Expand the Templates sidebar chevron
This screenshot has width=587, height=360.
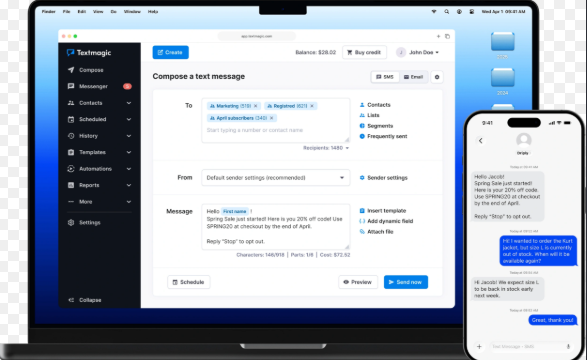pos(129,152)
